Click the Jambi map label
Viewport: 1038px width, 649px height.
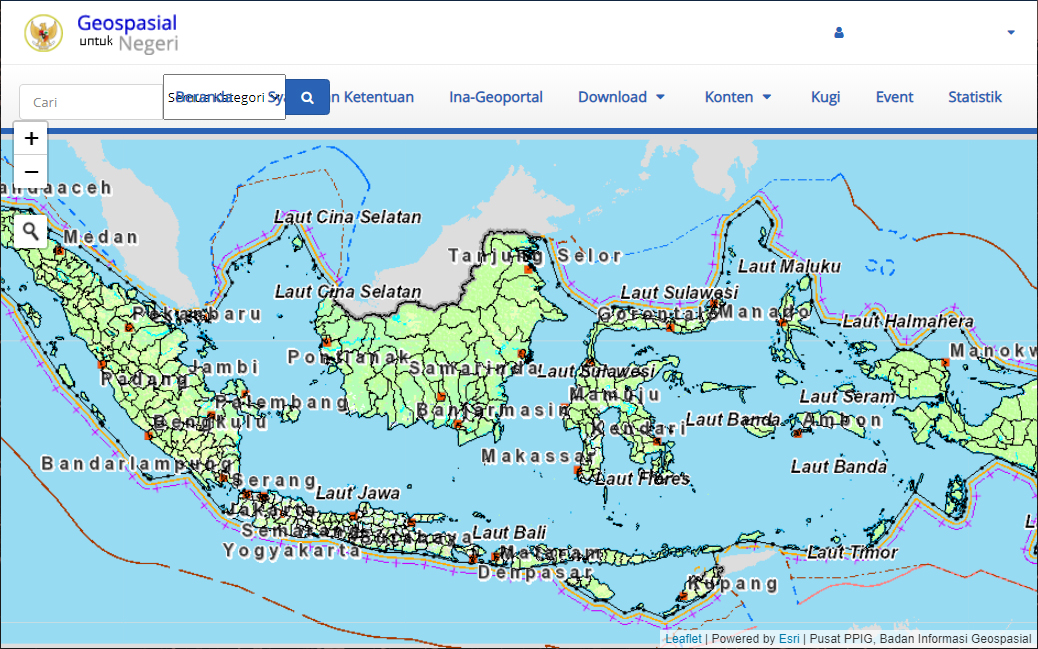(225, 367)
